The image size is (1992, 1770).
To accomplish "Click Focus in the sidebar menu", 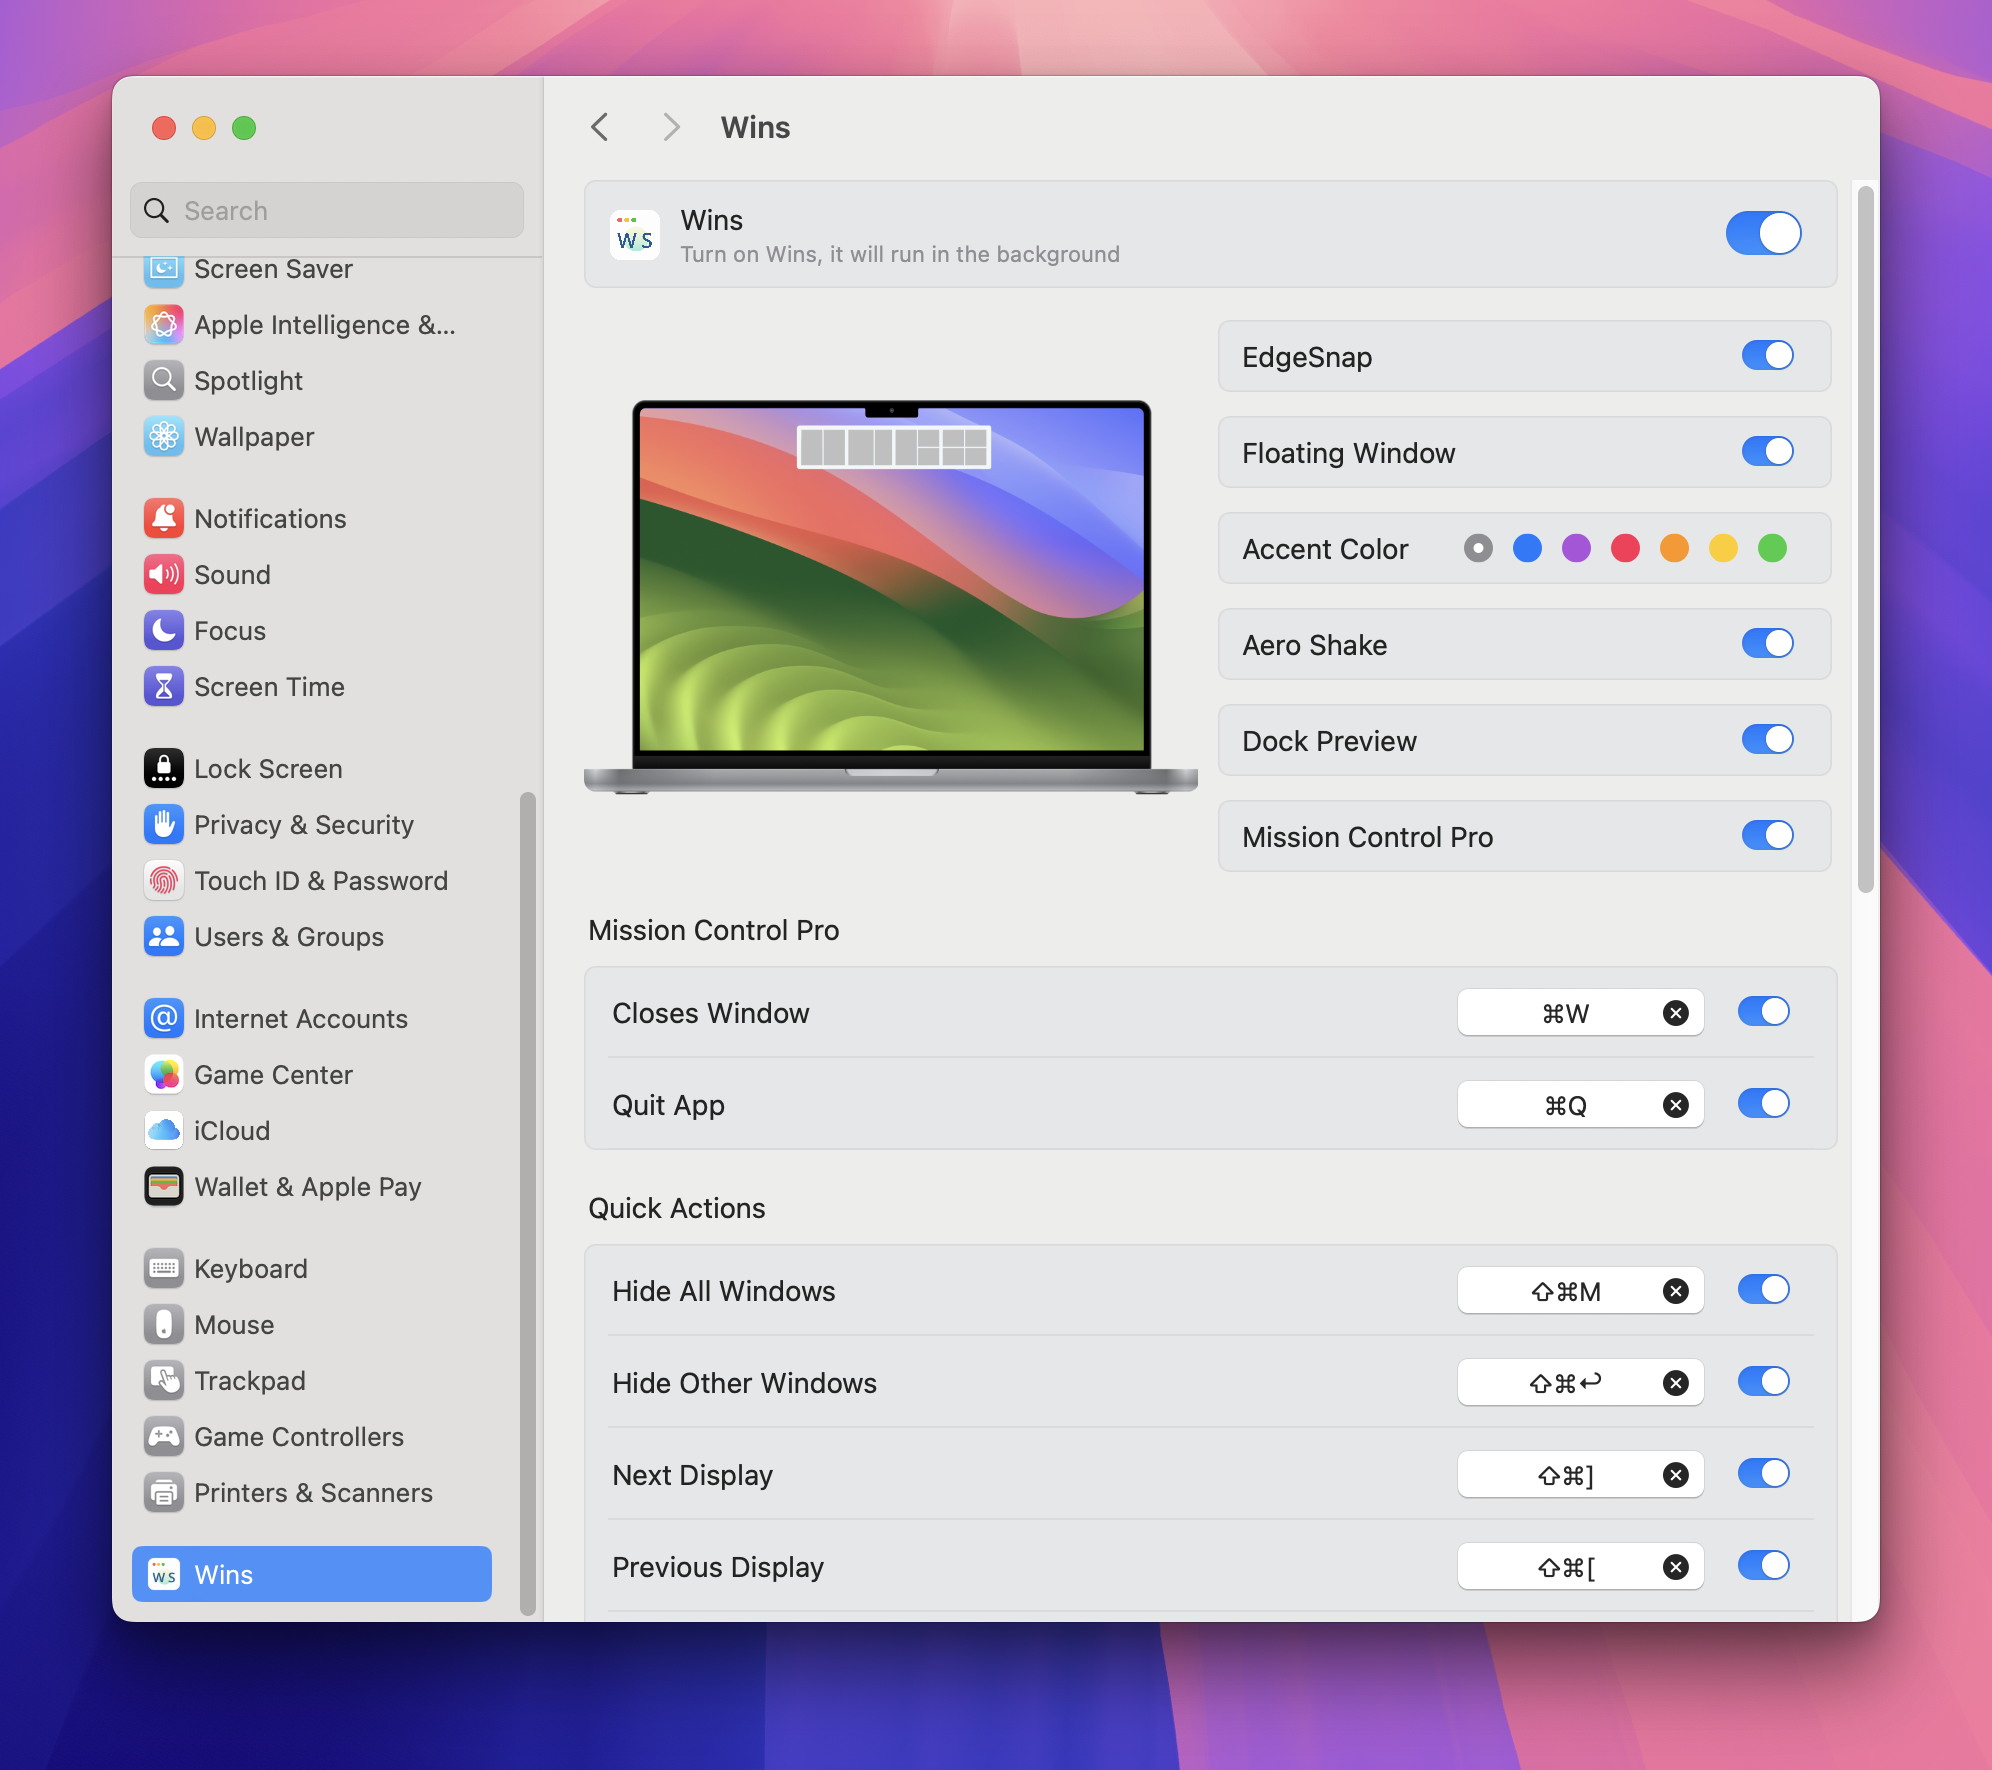I will point(231,630).
